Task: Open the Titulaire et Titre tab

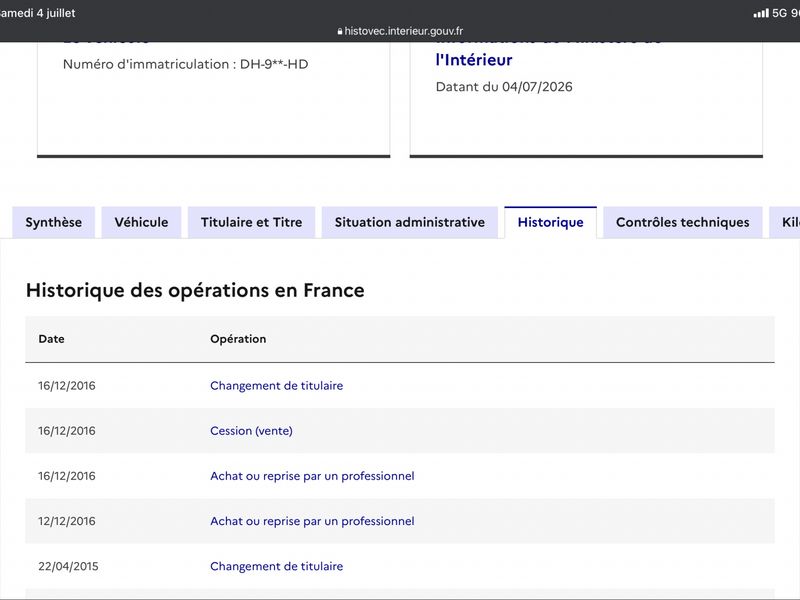Action: coord(252,222)
